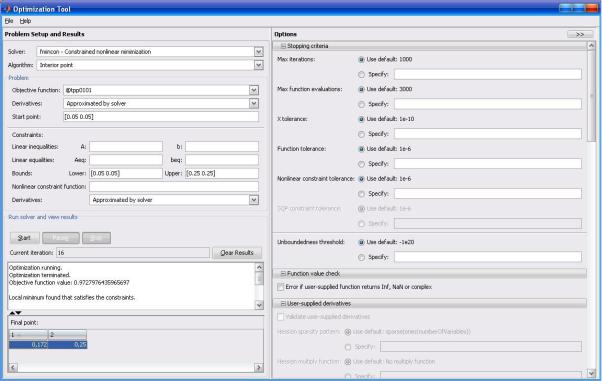Viewport: 602px width, 381px height.
Task: Click the Start button
Action: [x=25, y=238]
